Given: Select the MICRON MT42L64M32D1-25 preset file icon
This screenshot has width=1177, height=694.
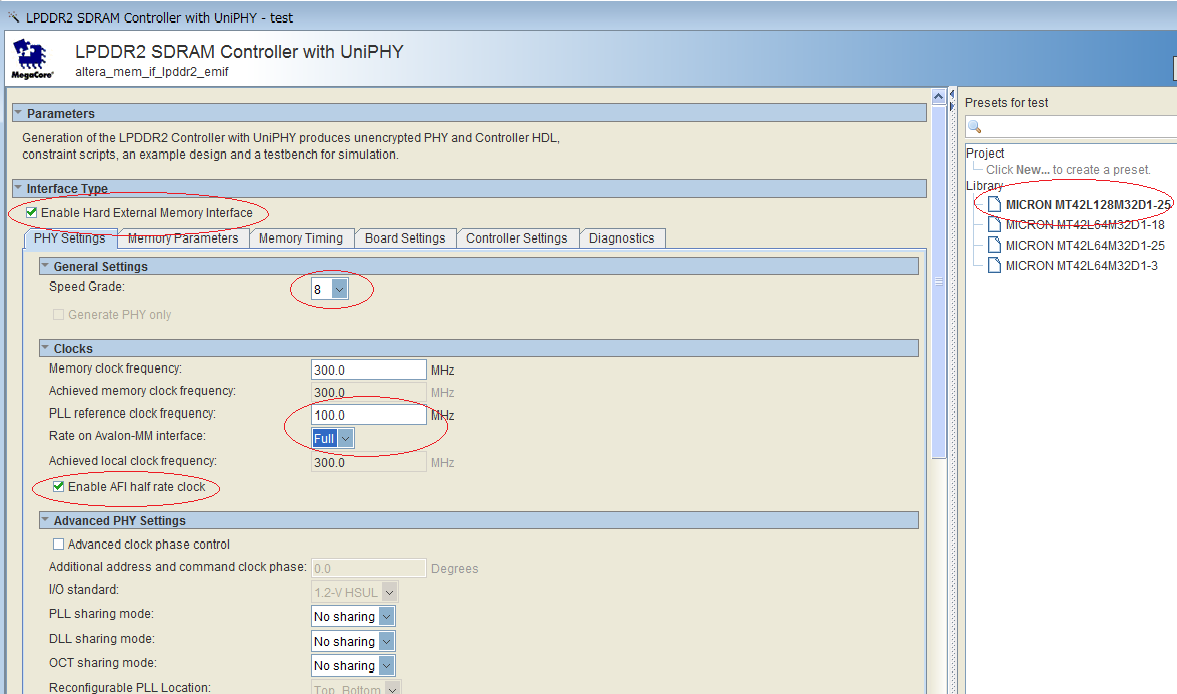Looking at the screenshot, I should point(995,245).
